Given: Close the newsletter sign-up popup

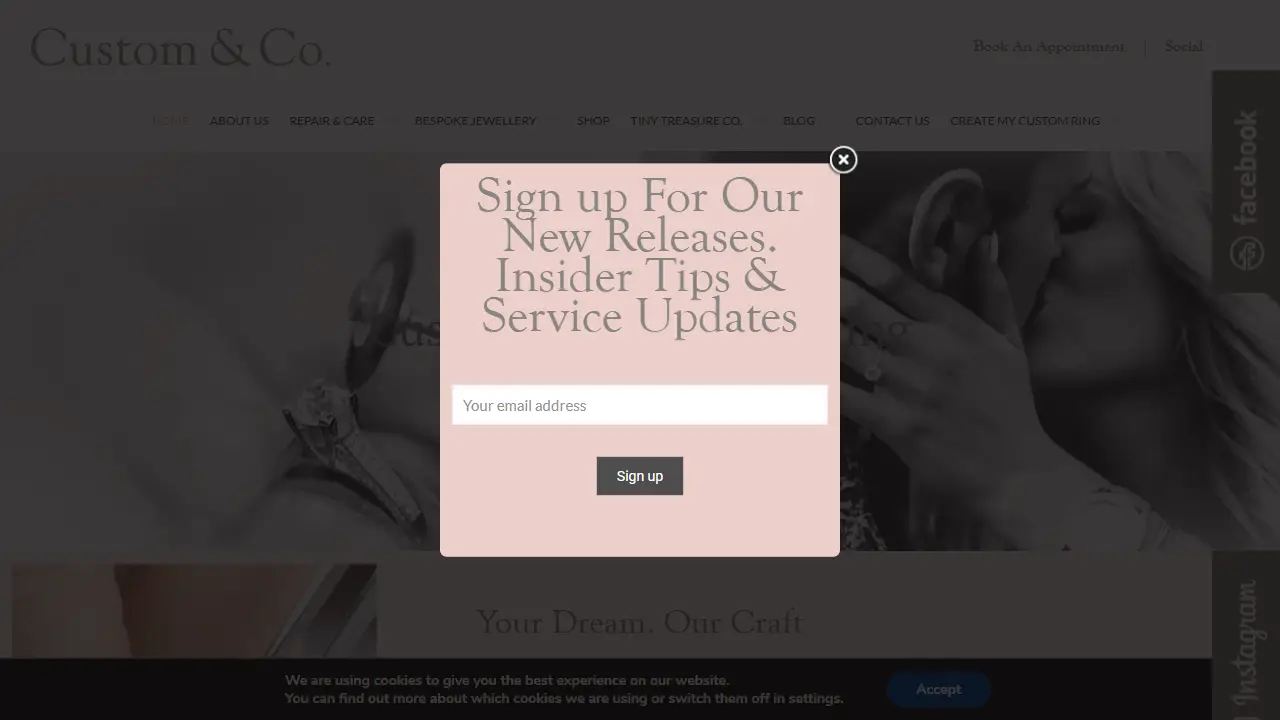Looking at the screenshot, I should (x=843, y=160).
